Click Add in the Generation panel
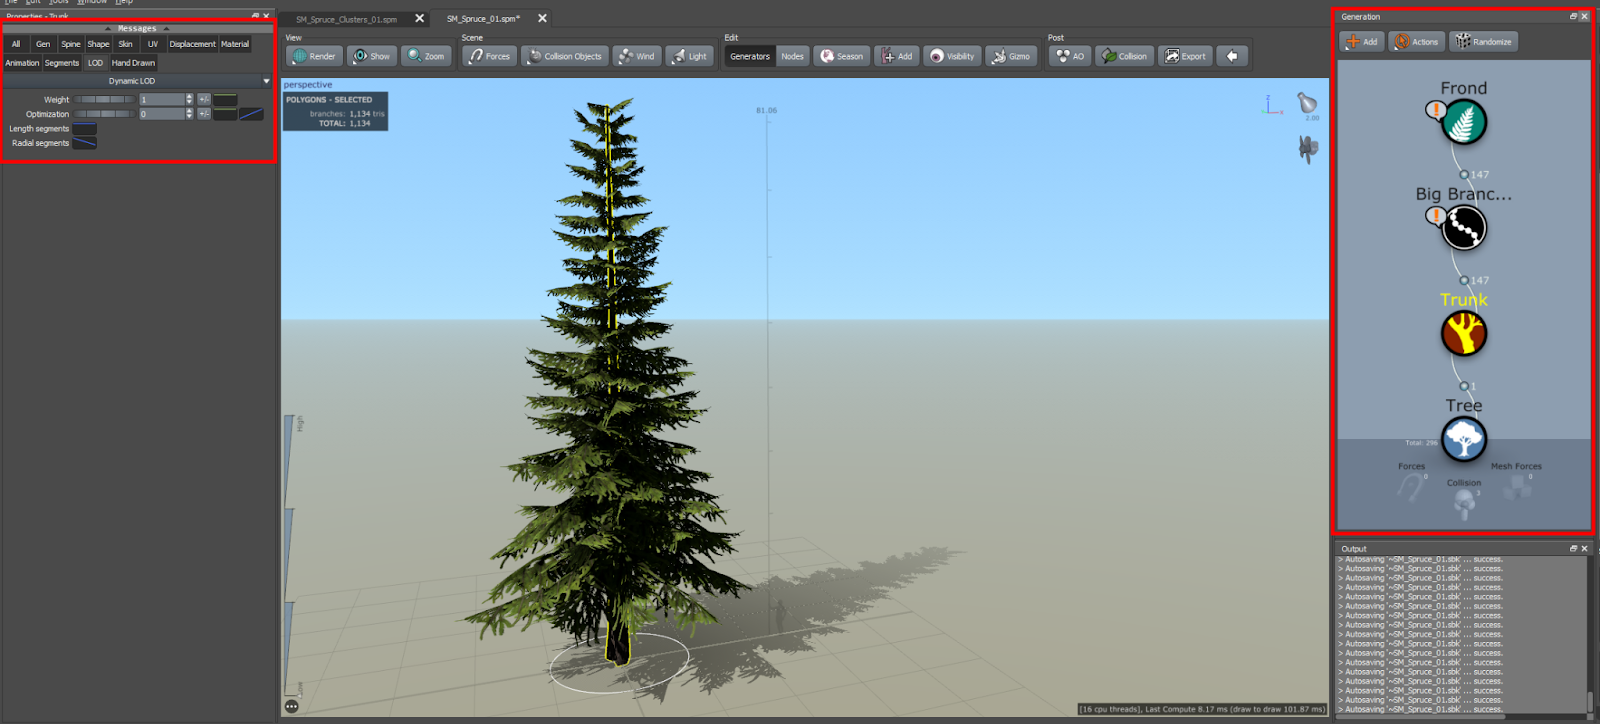The height and width of the screenshot is (724, 1600). [x=1362, y=41]
